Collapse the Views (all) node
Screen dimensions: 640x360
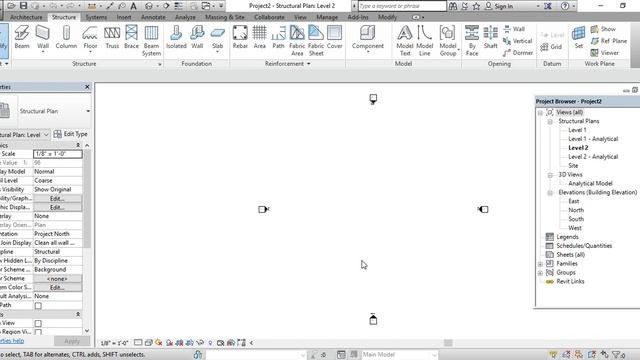[x=540, y=113]
